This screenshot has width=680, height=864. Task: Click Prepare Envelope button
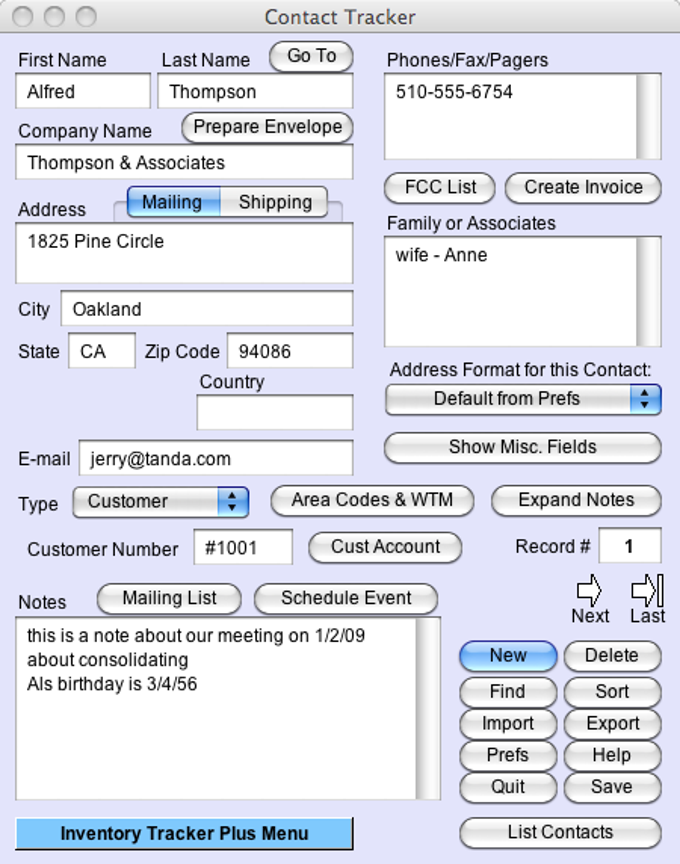(267, 127)
